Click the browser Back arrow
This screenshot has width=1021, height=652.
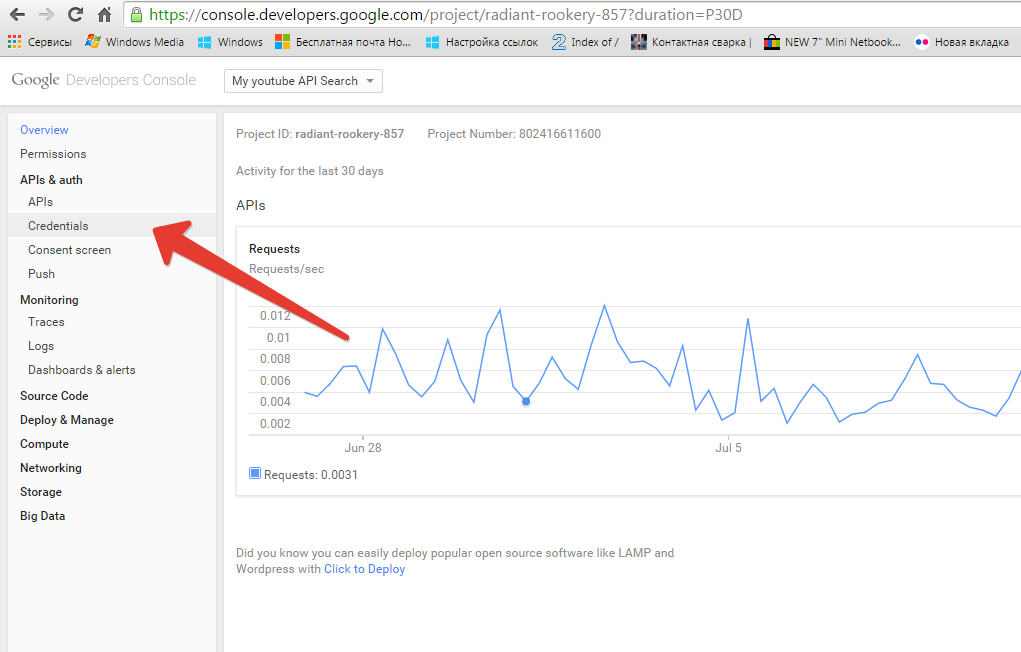[18, 14]
